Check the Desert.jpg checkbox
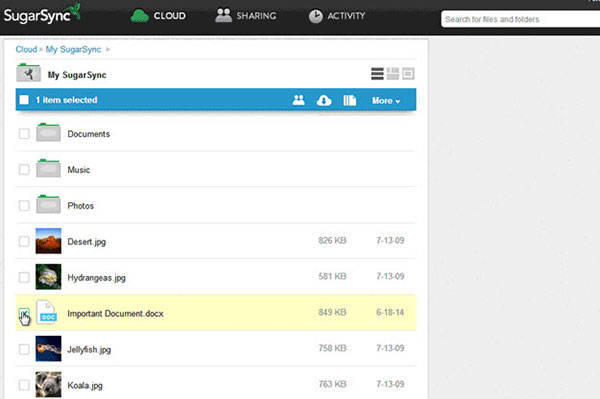600x399 pixels. [x=24, y=241]
